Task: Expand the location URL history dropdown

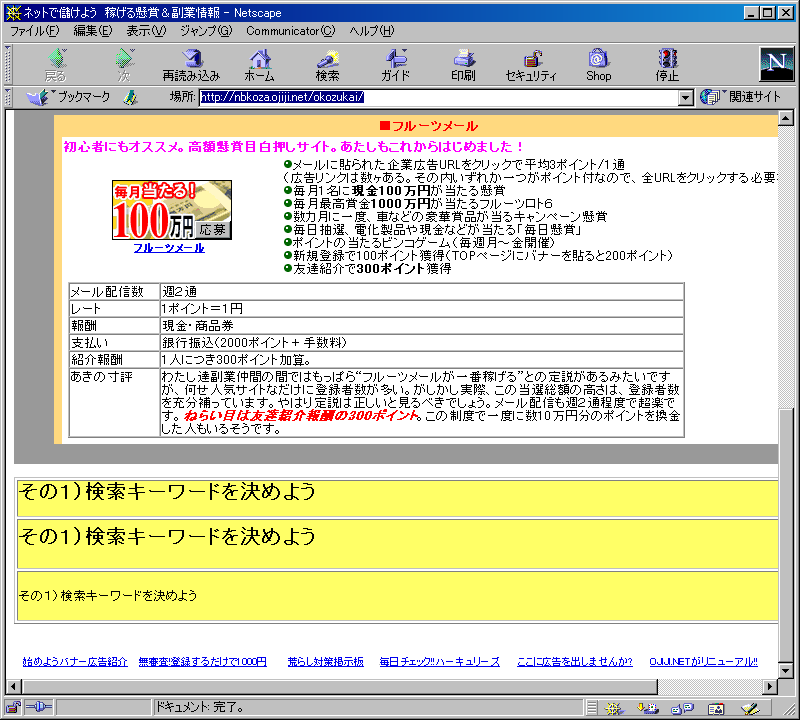Action: pos(686,97)
